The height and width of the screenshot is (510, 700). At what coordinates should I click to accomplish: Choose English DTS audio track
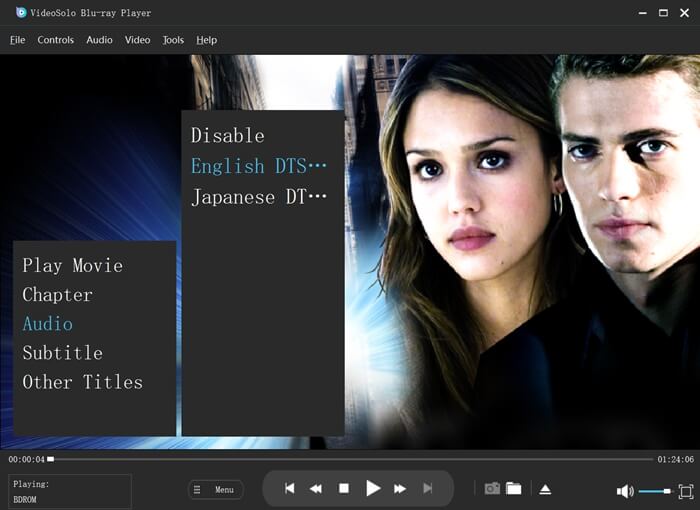tap(259, 167)
